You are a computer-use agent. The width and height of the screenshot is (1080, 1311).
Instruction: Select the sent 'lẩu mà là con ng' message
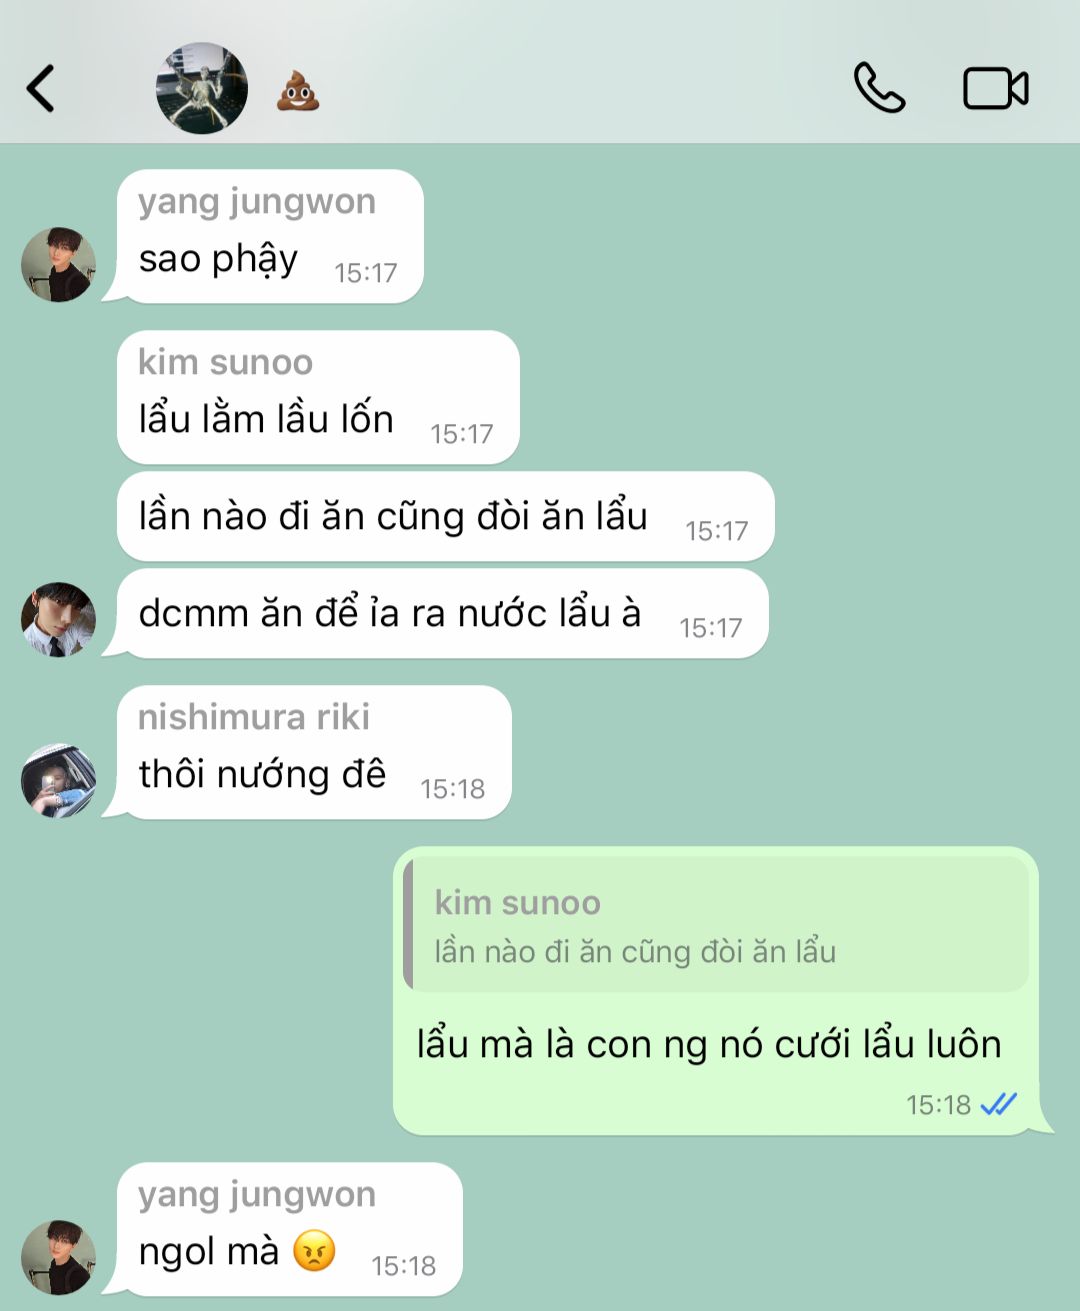click(716, 991)
